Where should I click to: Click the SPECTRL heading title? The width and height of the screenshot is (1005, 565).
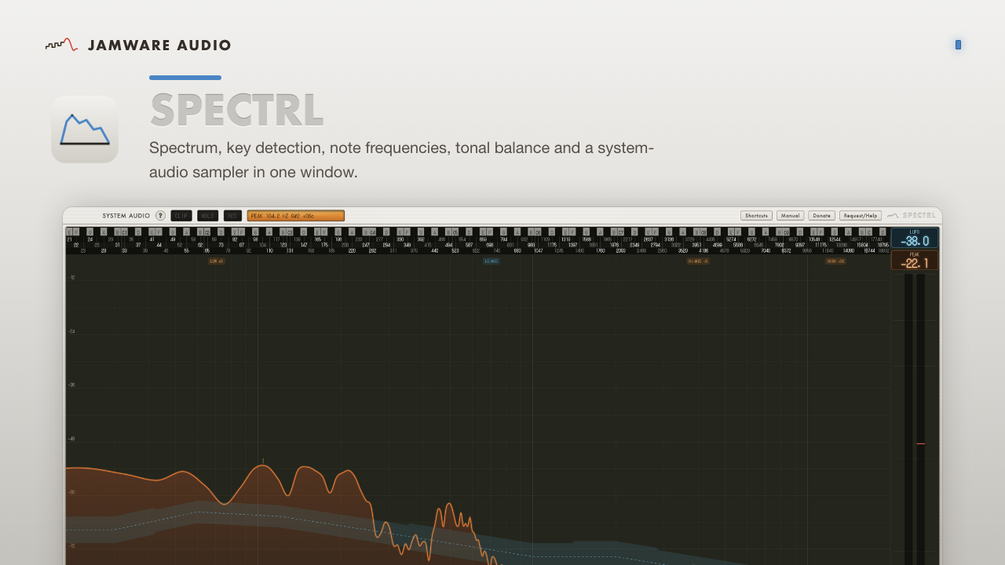(x=237, y=110)
